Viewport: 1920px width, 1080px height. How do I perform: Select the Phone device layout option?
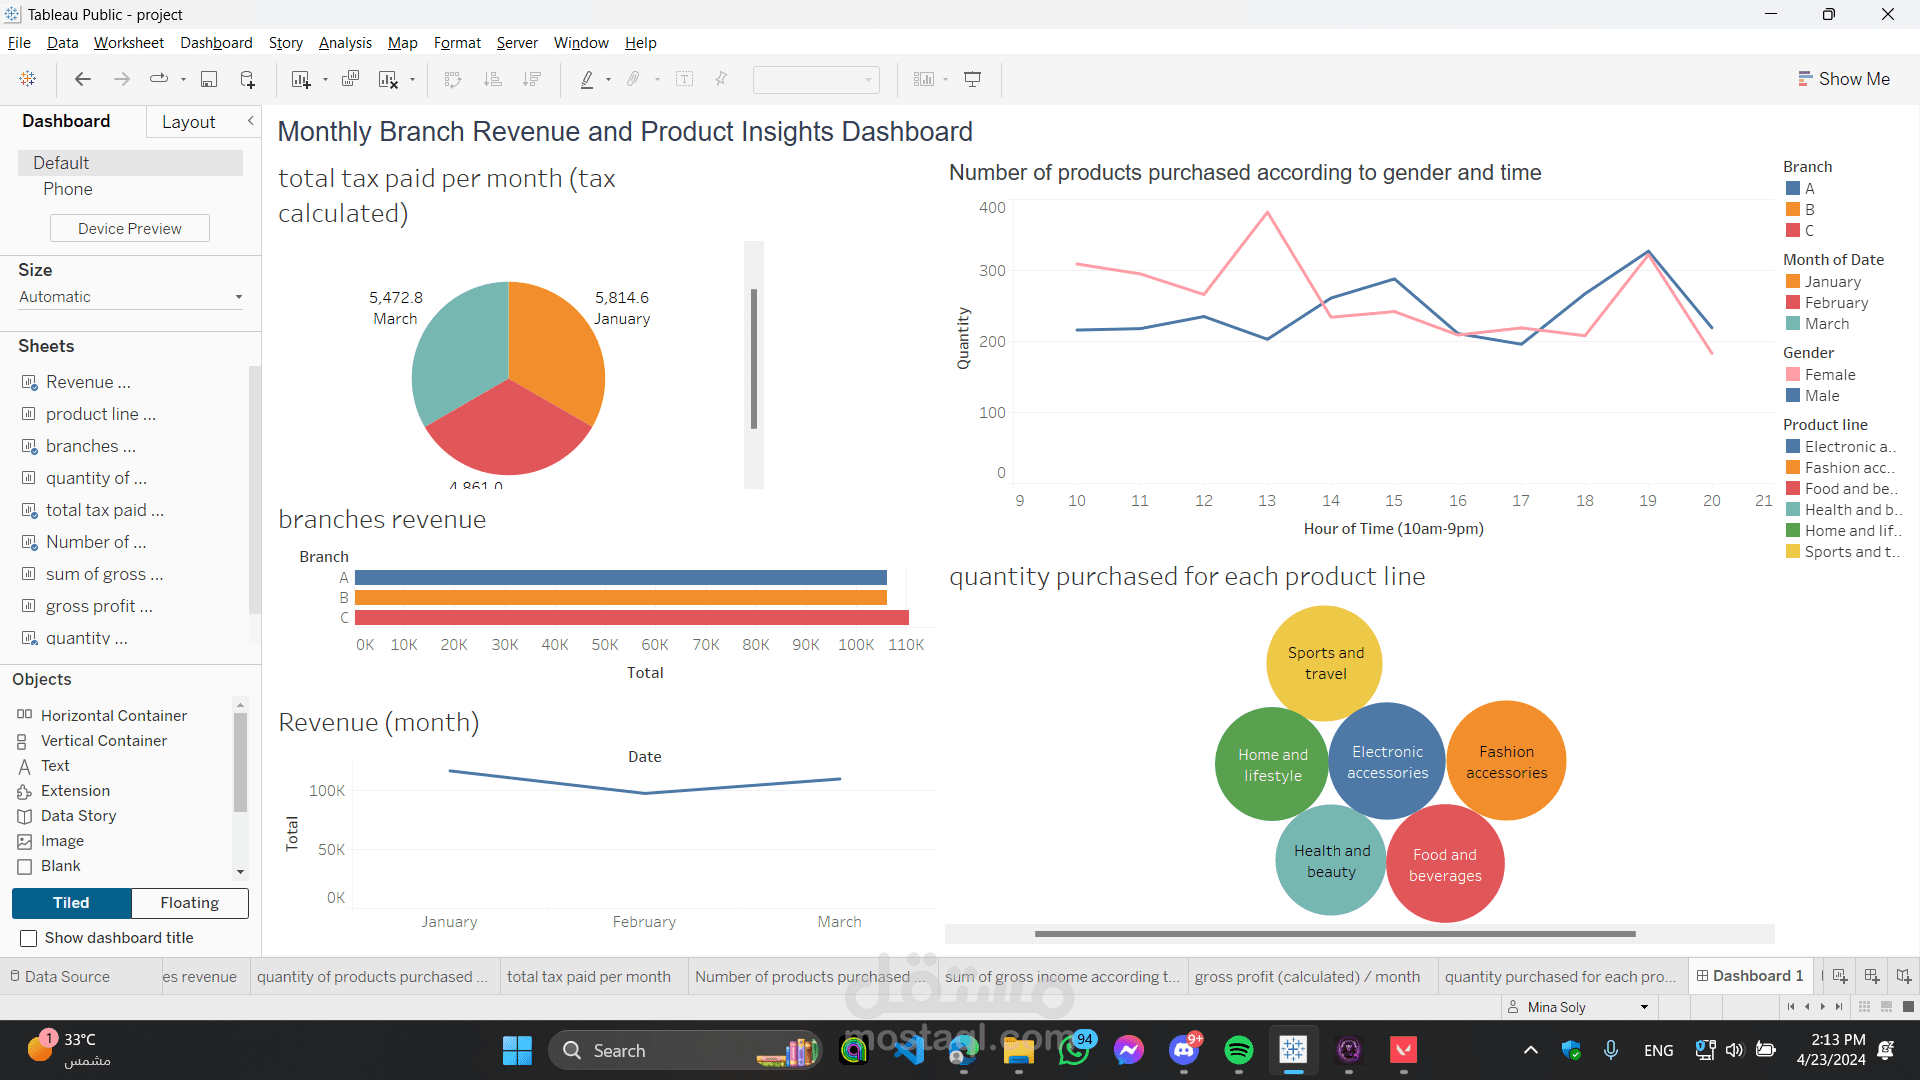coord(68,189)
